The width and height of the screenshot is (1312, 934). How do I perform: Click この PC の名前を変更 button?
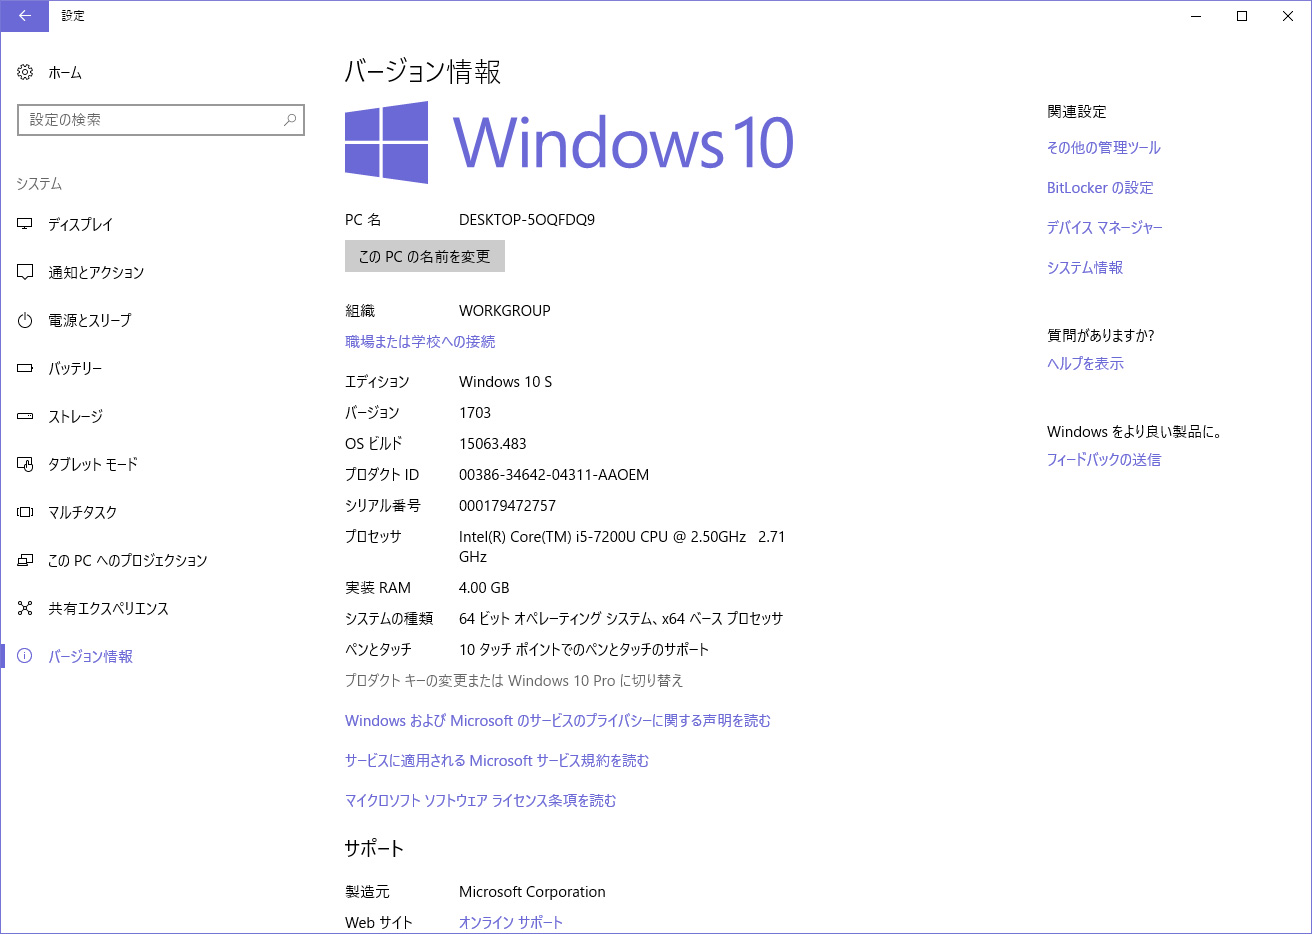click(x=425, y=256)
